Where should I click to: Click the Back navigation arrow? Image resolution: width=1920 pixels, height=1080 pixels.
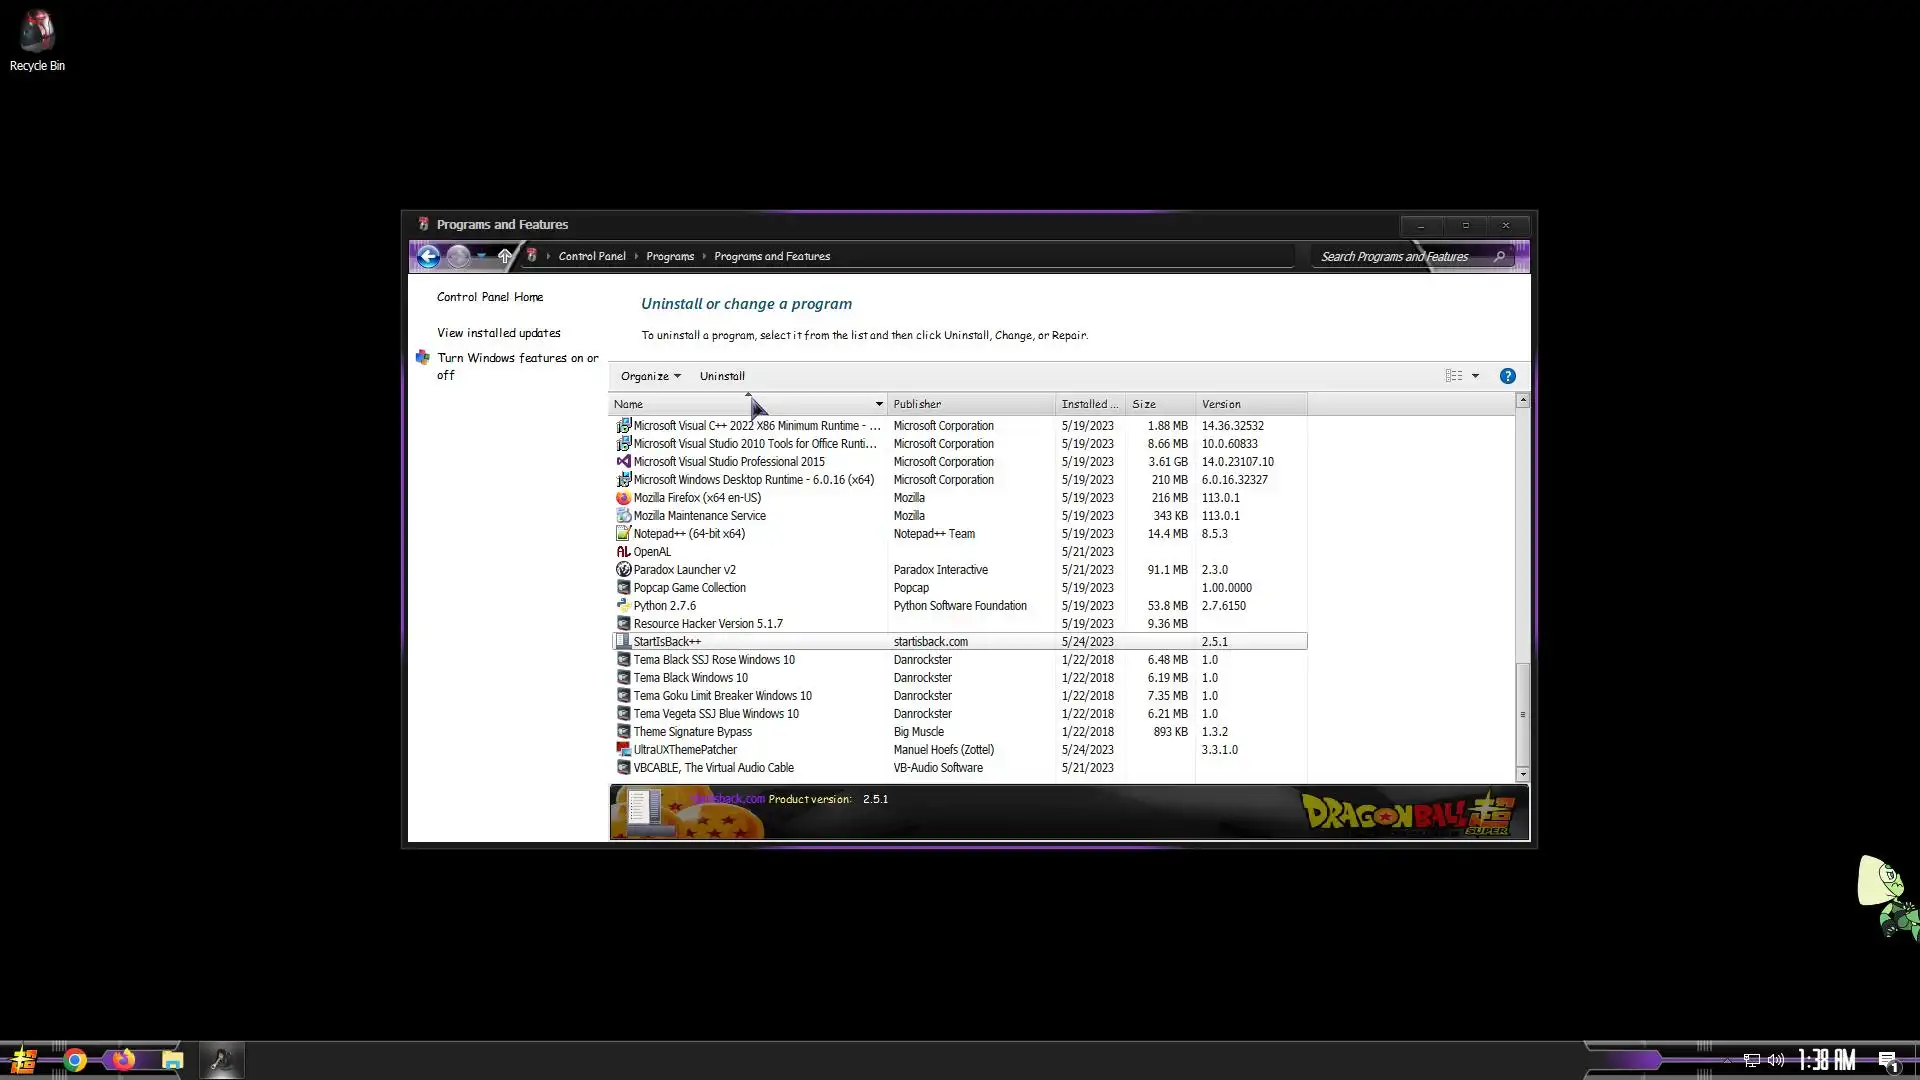point(428,256)
